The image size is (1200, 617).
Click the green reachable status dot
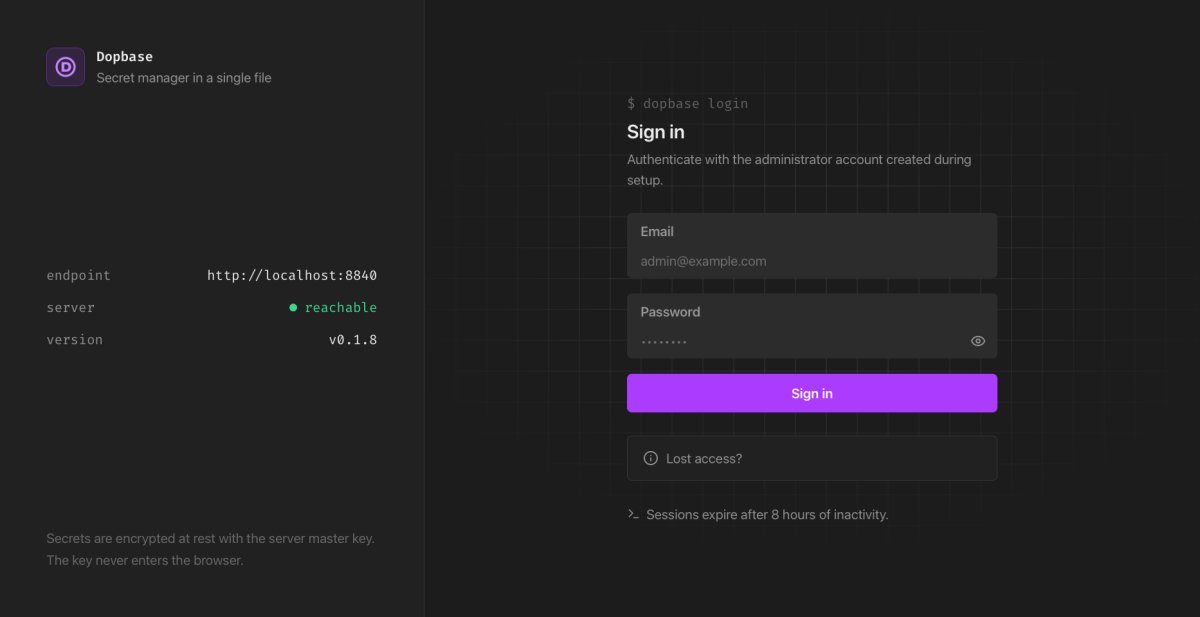click(293, 308)
